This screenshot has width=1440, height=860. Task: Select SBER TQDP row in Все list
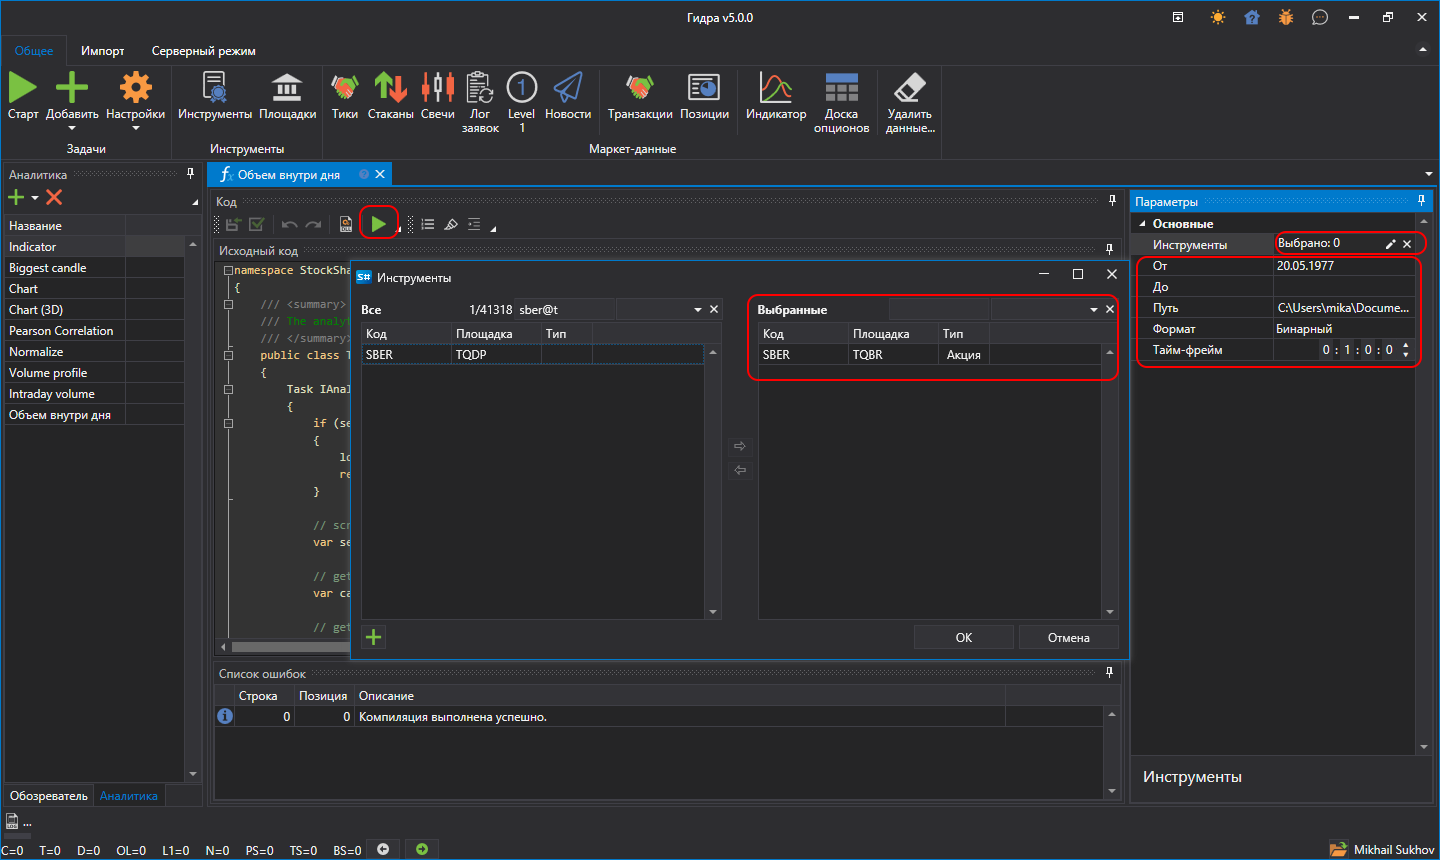coord(533,354)
